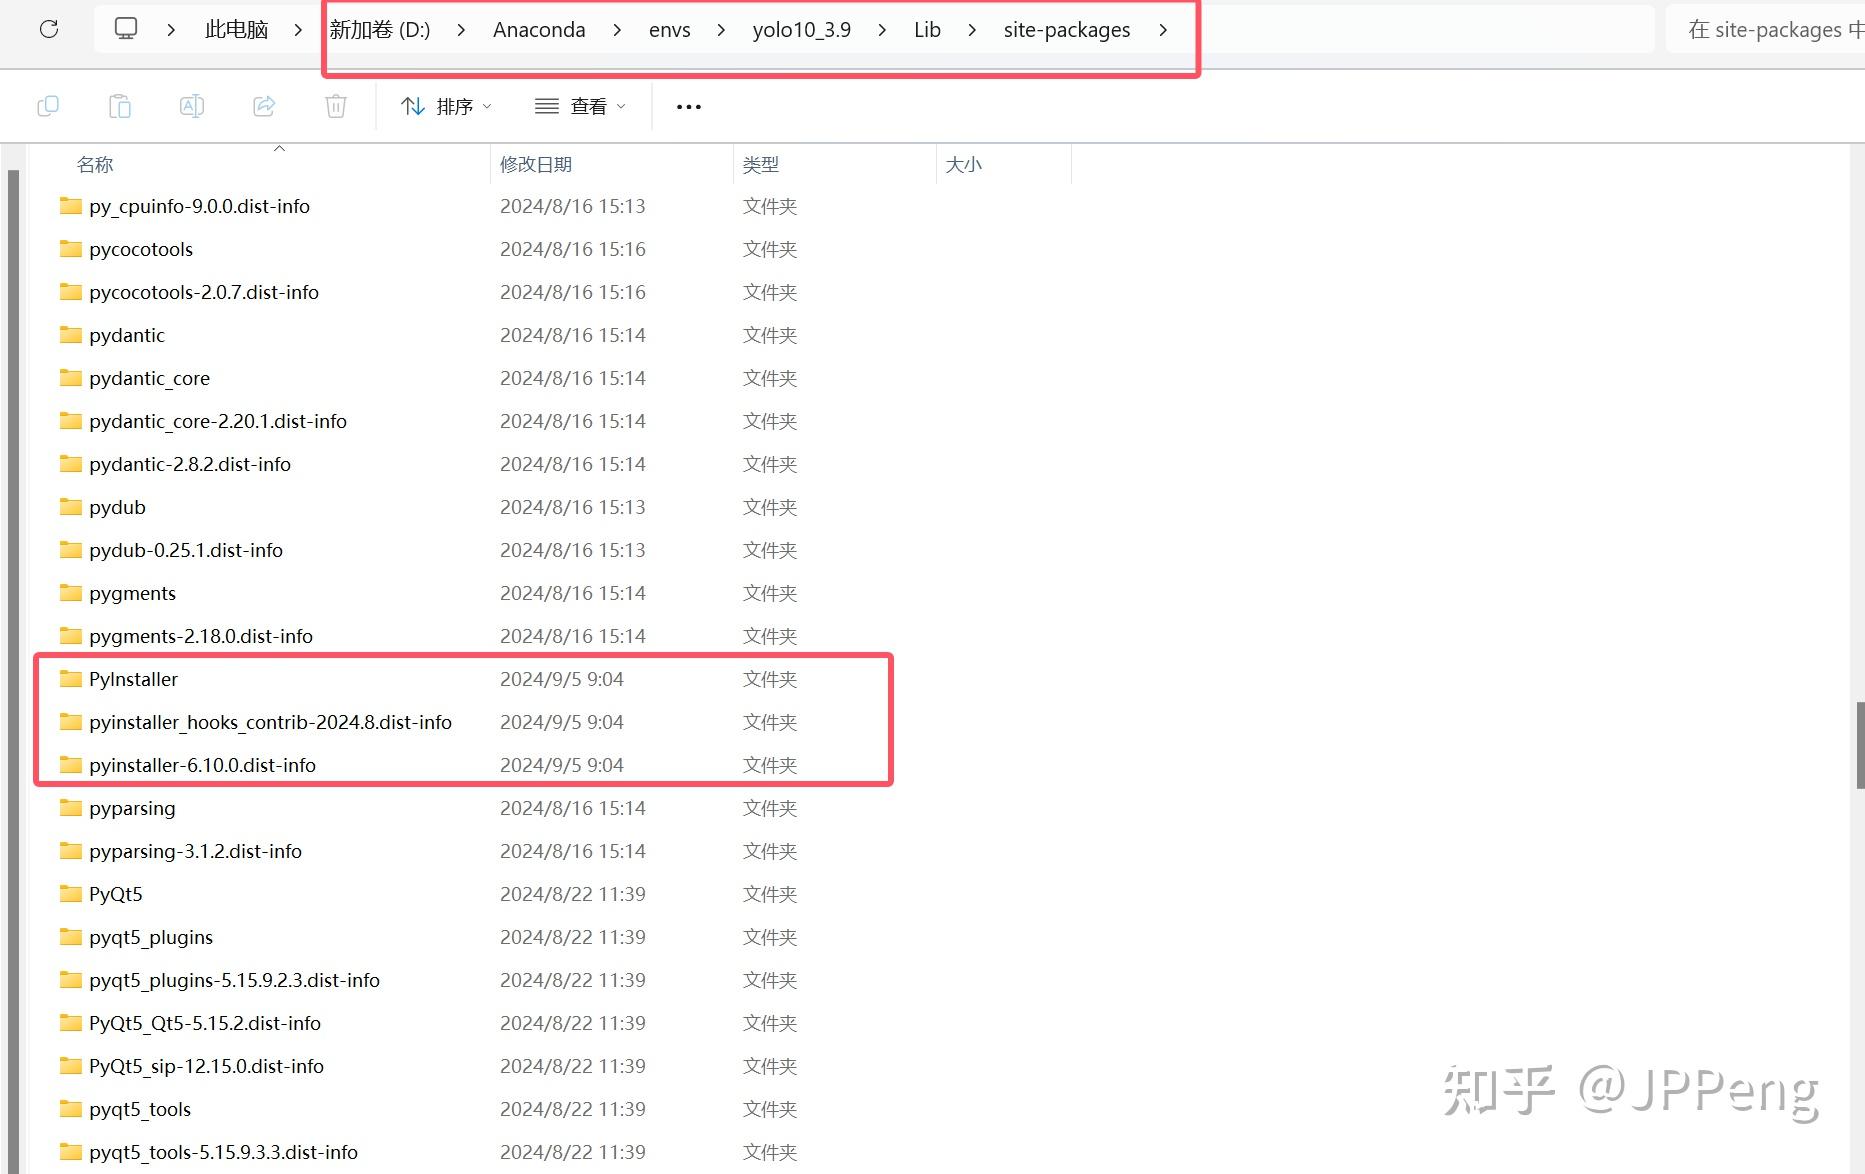Open the See more ellipsis menu
Screen dimensions: 1865x1174
687,106
